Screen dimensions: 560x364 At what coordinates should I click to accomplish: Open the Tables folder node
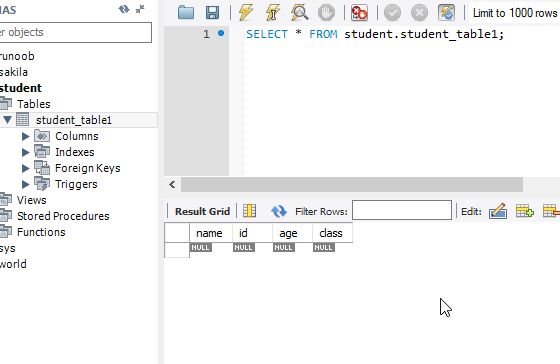tap(34, 104)
